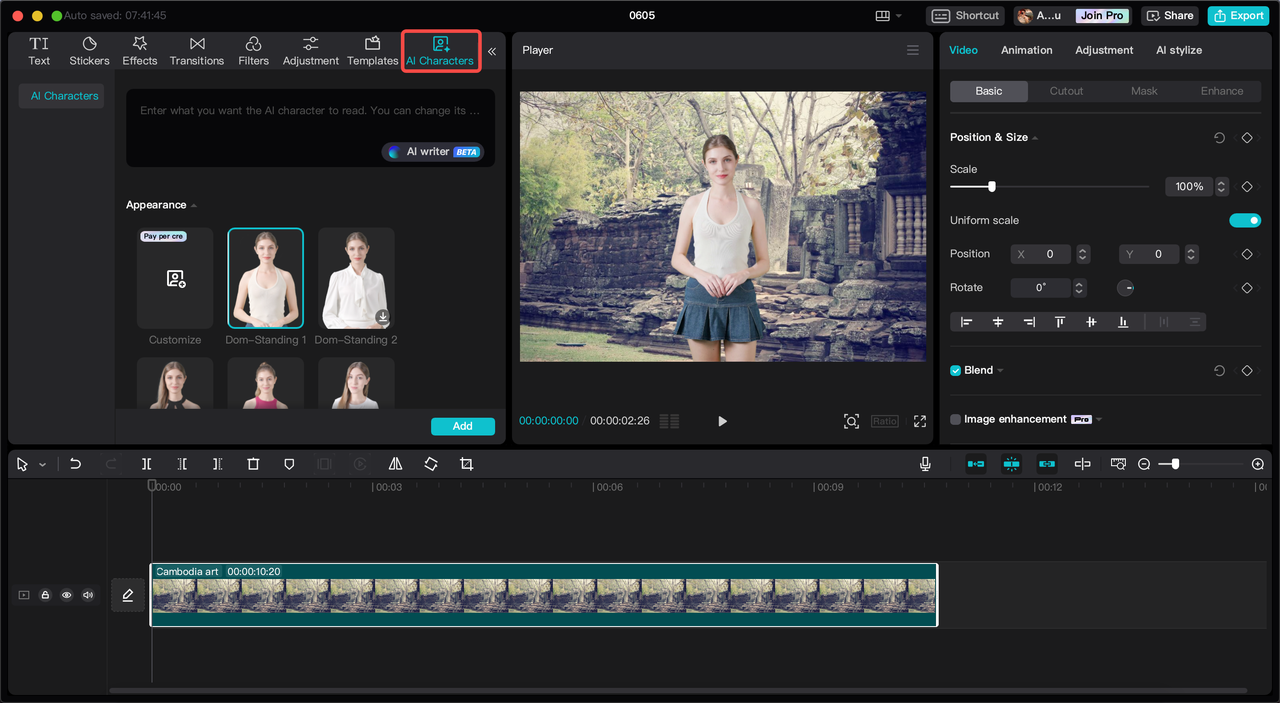Uncheck the Blend checkbox

[x=955, y=370]
